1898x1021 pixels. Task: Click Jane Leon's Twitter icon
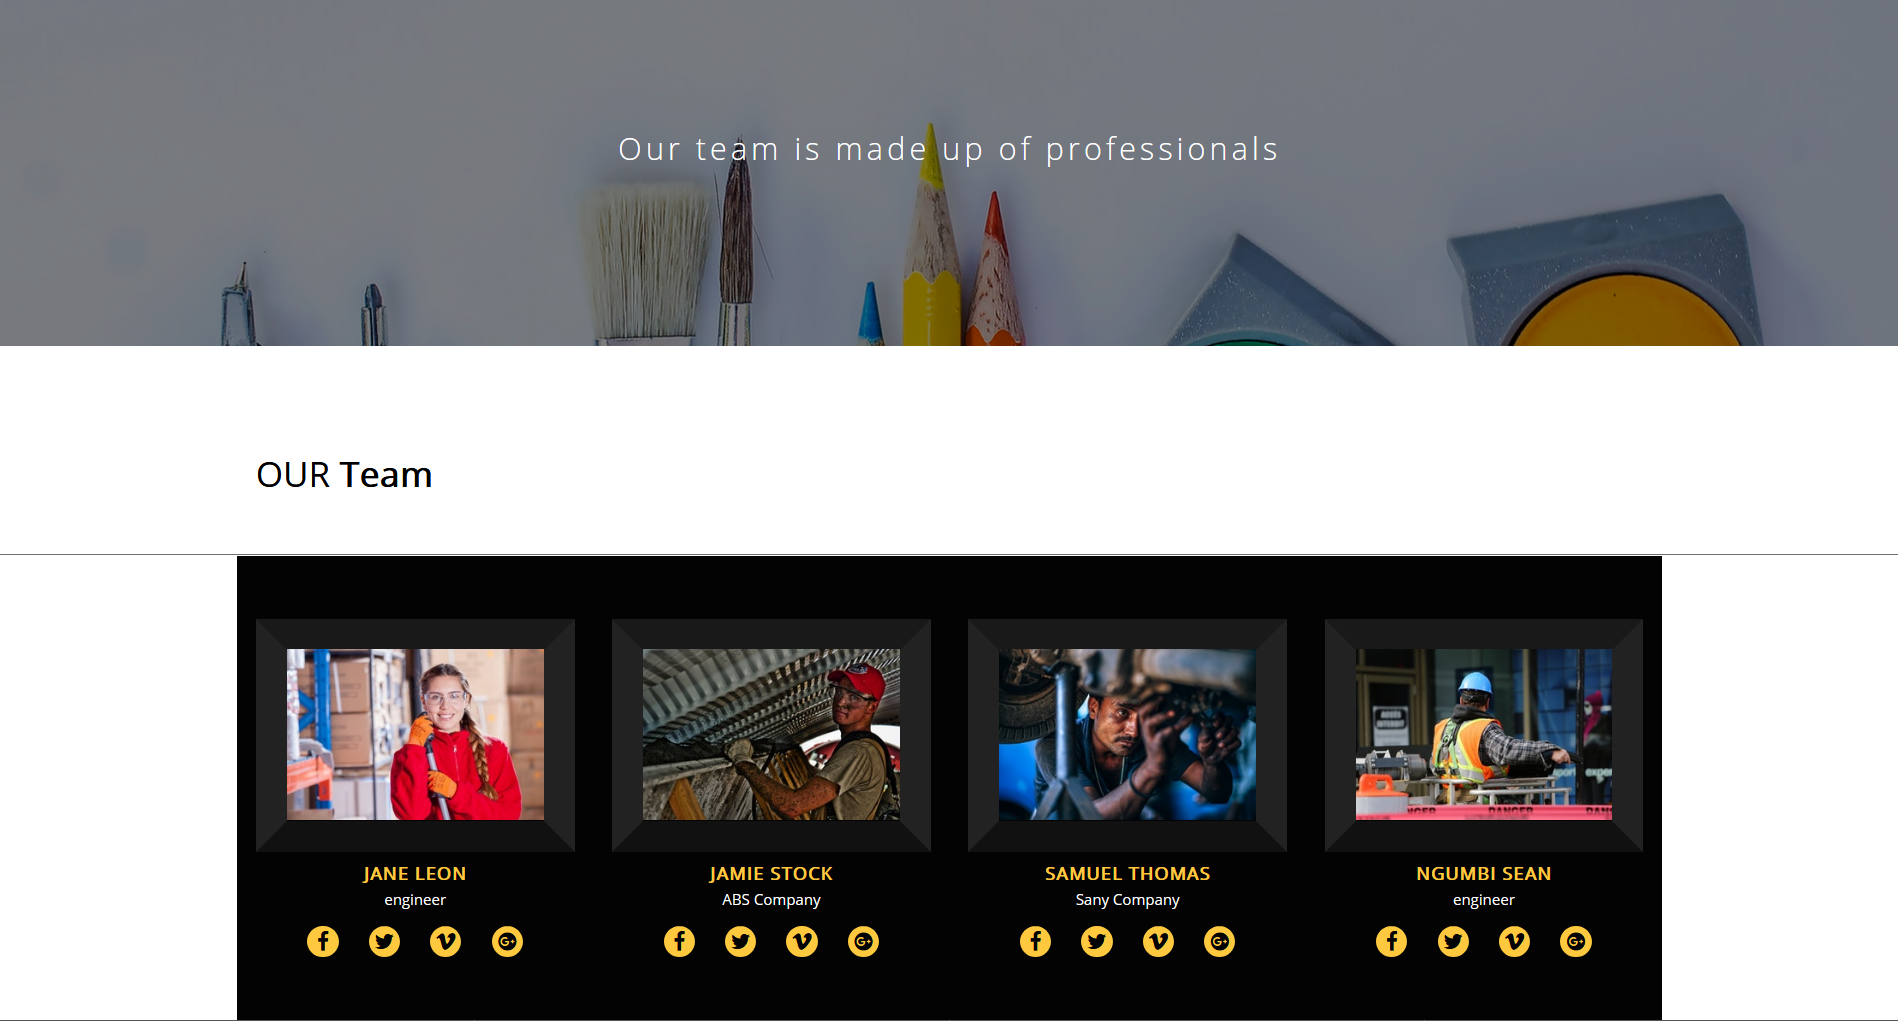(x=384, y=941)
